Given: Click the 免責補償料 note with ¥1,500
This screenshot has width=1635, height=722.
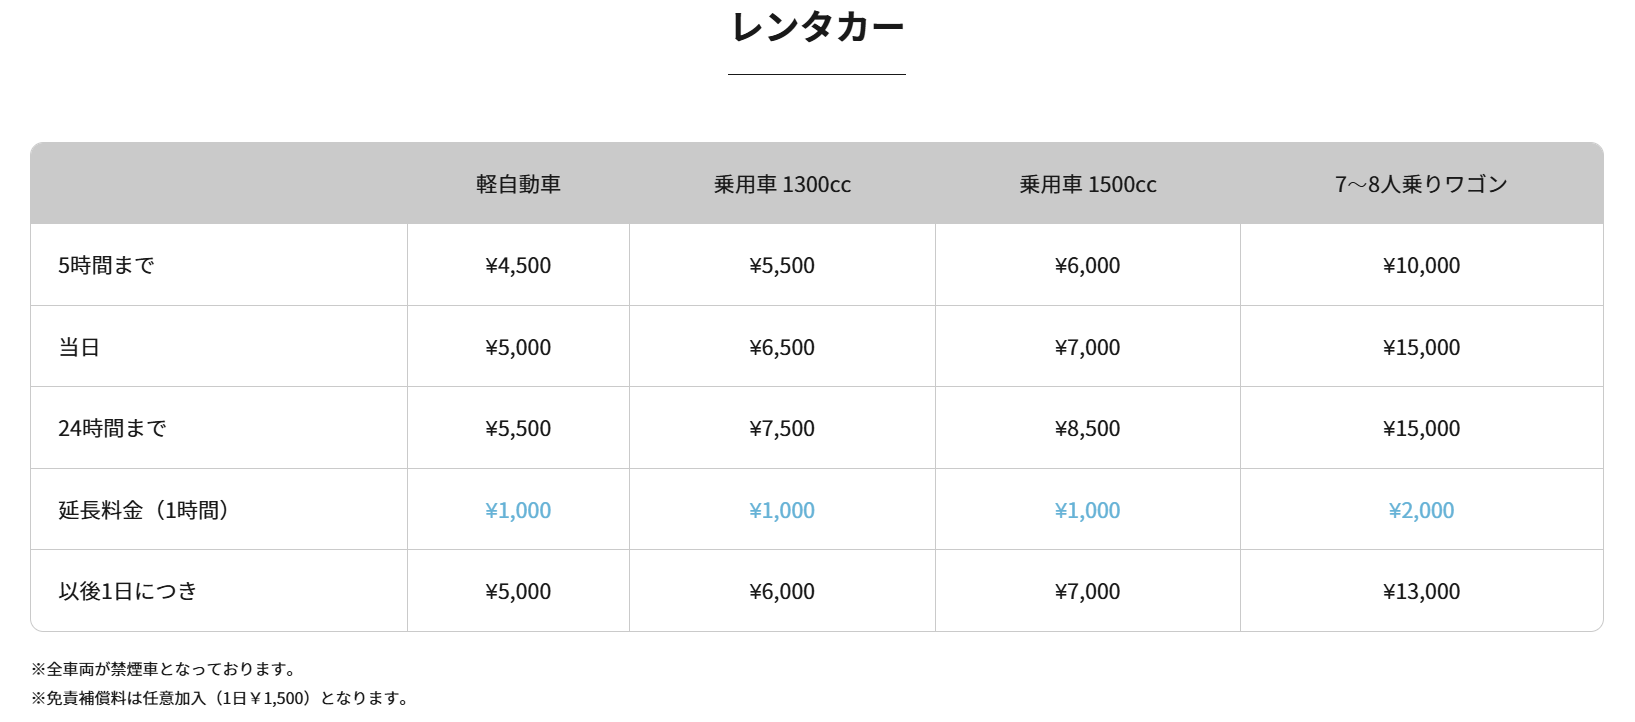Looking at the screenshot, I should tap(220, 698).
